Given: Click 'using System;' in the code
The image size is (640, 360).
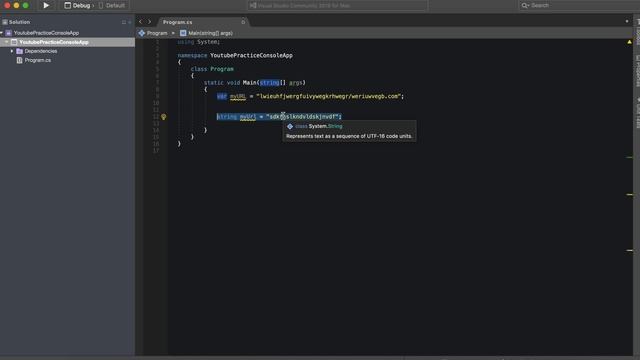Looking at the screenshot, I should [x=199, y=42].
